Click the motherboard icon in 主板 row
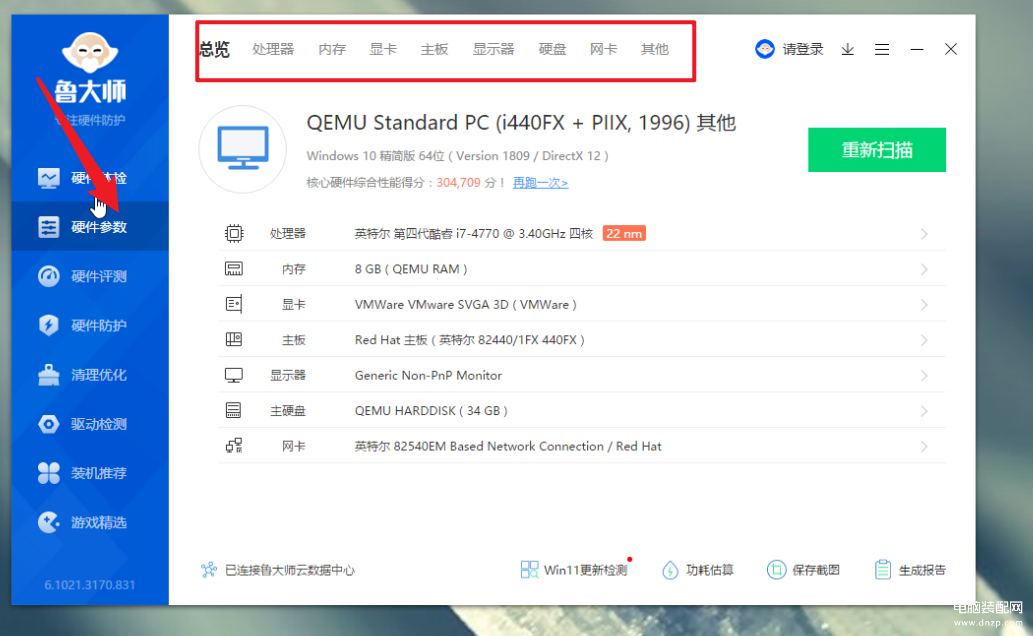The height and width of the screenshot is (636, 1033). [234, 339]
